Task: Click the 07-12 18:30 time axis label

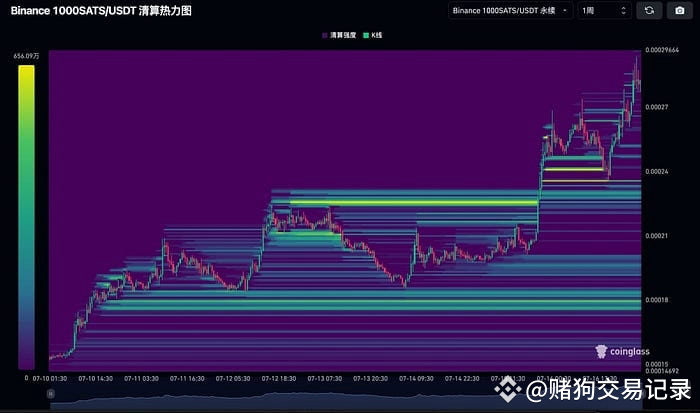Action: 279,379
